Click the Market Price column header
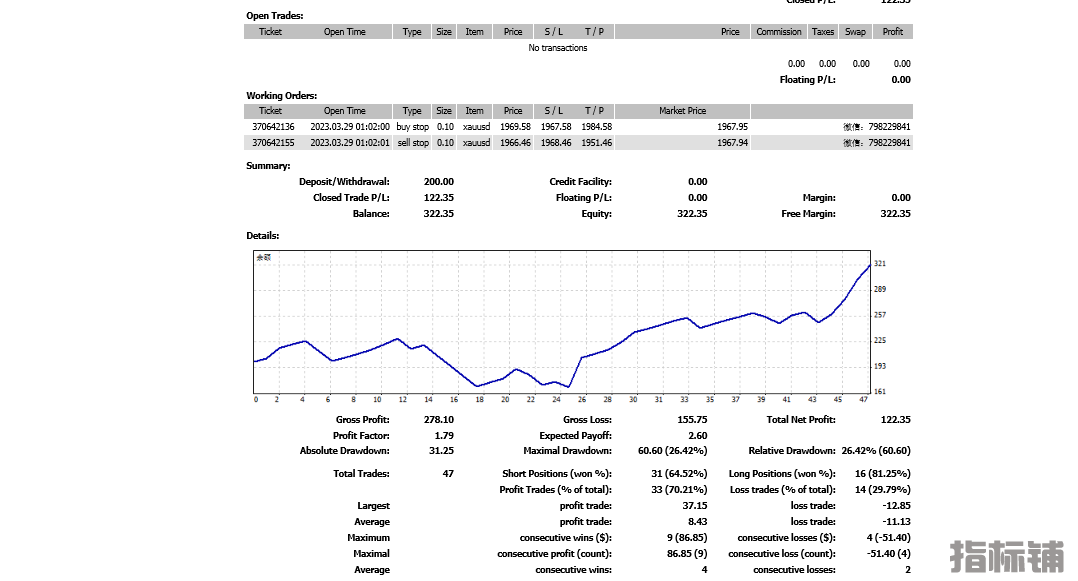This screenshot has height=581, width=1078. pyautogui.click(x=682, y=111)
